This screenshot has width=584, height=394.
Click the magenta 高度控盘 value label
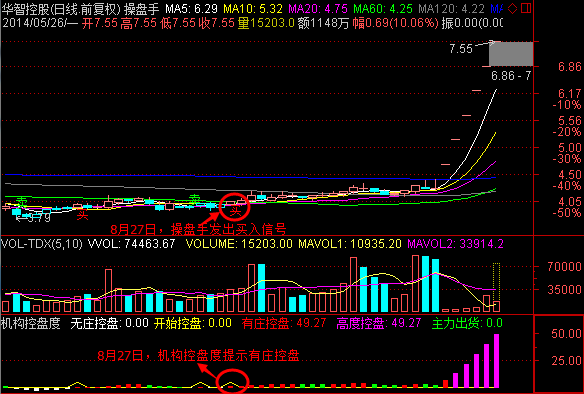click(379, 323)
